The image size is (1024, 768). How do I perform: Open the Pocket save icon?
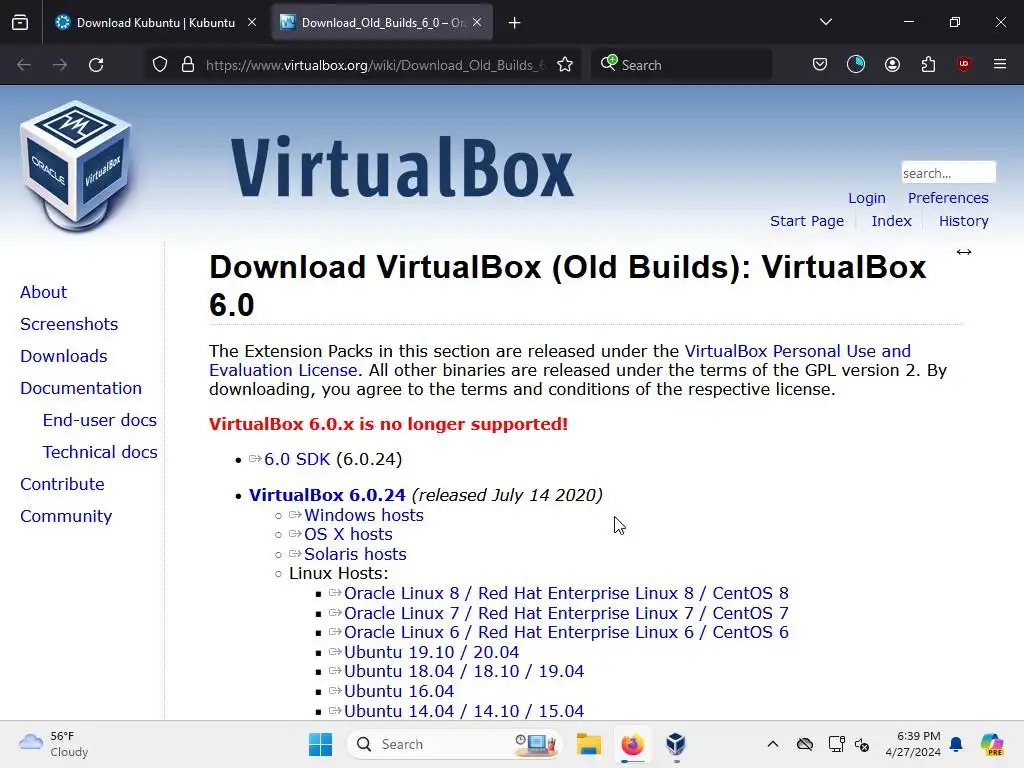click(x=820, y=64)
